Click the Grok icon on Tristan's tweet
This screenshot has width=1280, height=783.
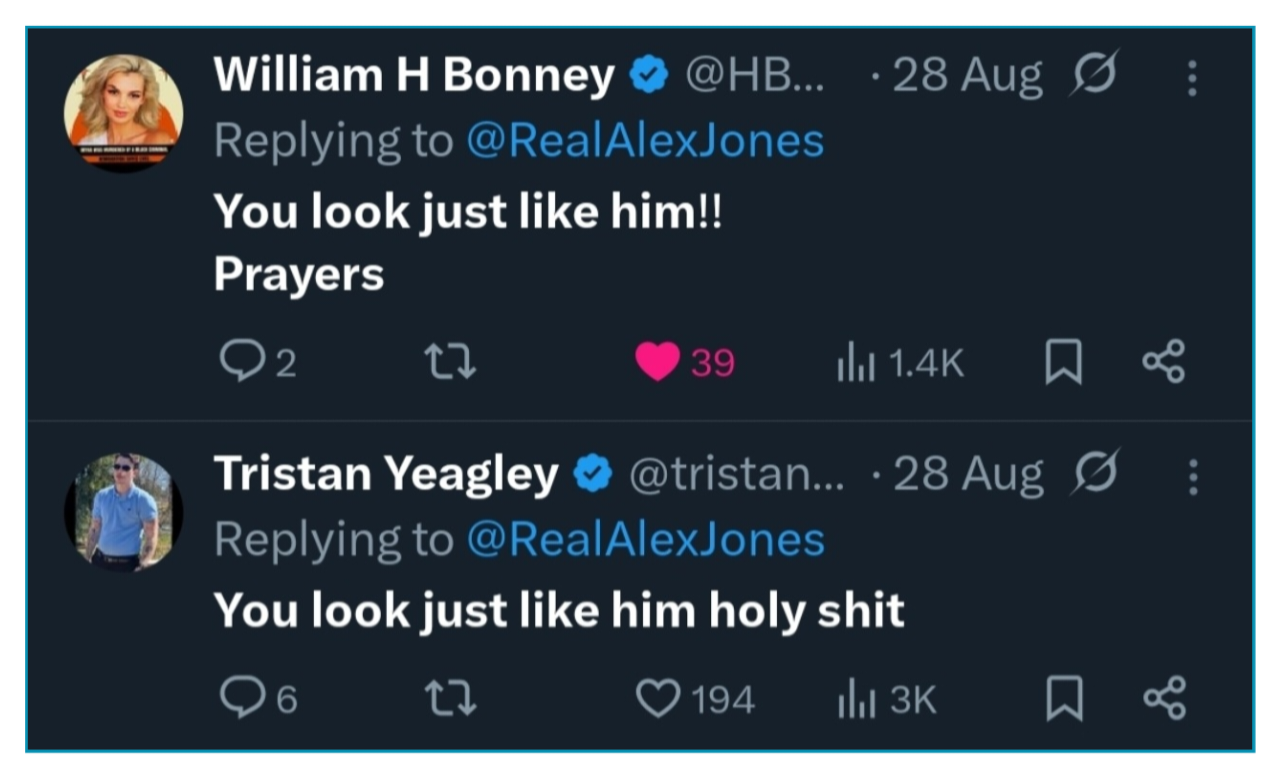click(x=1092, y=473)
